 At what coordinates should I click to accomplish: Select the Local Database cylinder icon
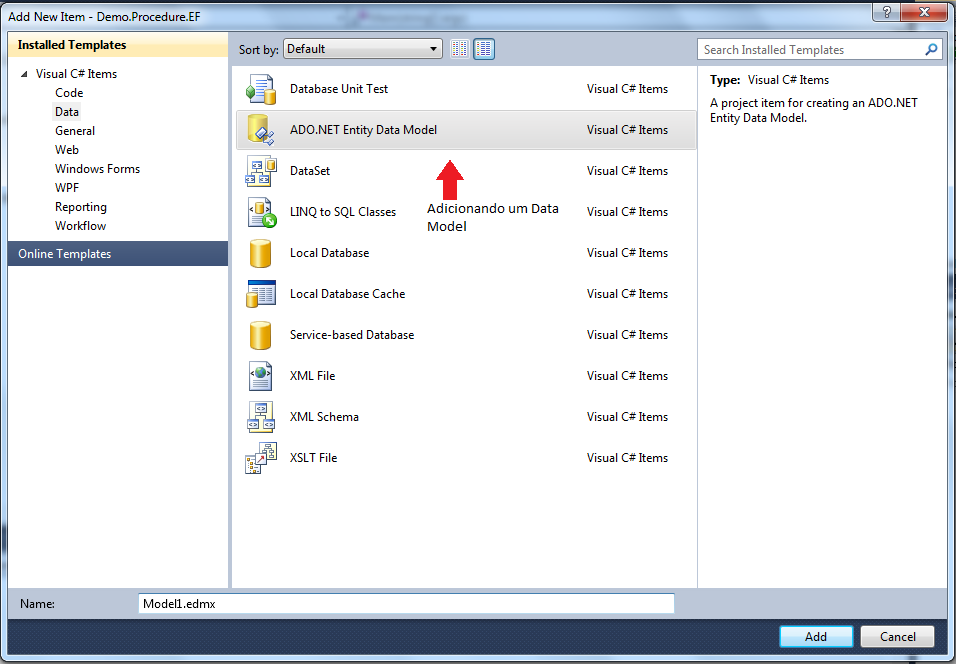click(260, 253)
